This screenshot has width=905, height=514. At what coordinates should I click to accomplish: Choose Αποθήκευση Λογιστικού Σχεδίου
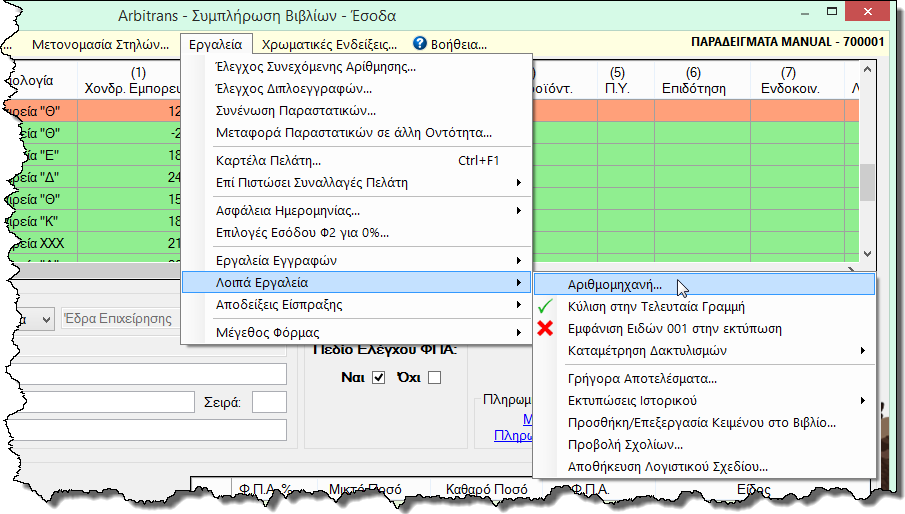(x=704, y=467)
